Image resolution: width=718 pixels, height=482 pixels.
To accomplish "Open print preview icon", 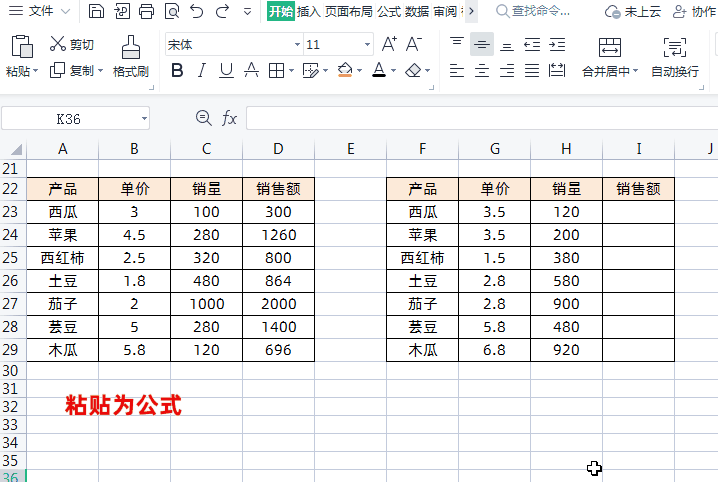I will click(172, 11).
